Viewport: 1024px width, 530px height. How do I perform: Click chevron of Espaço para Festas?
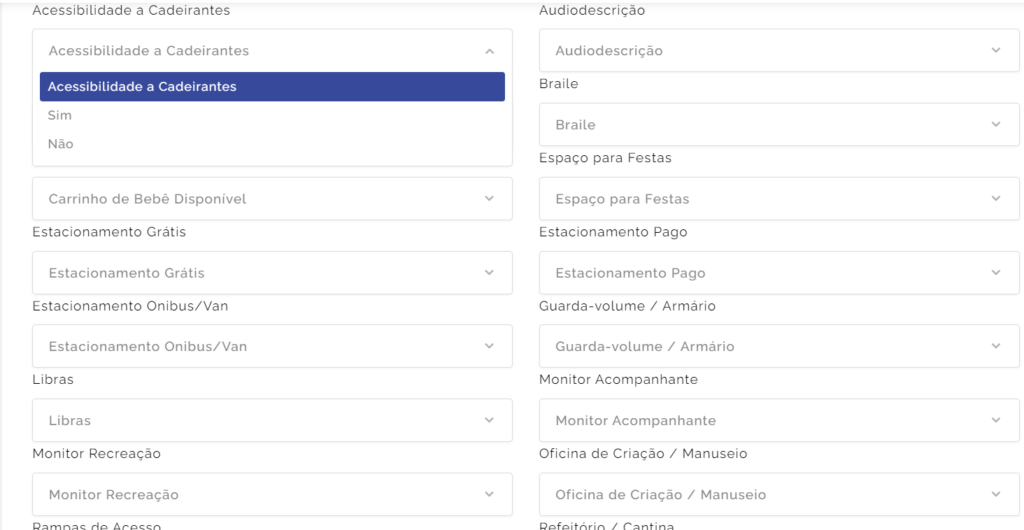pos(996,198)
